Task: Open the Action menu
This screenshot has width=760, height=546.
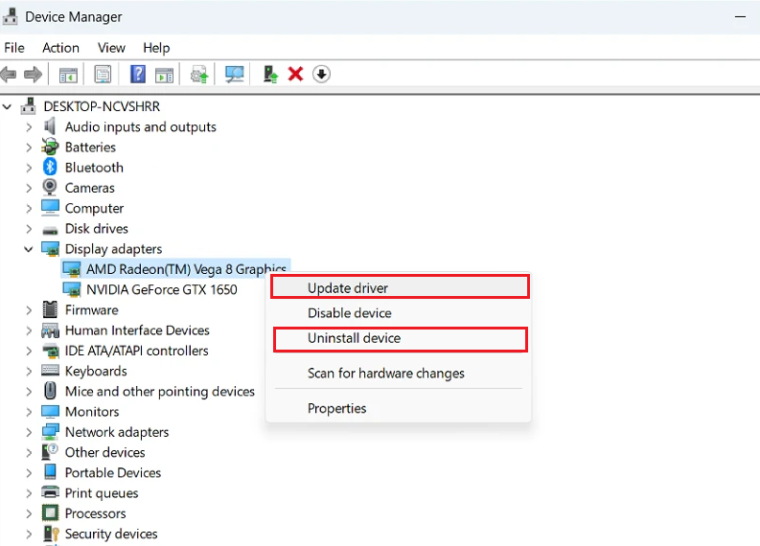Action: [60, 47]
